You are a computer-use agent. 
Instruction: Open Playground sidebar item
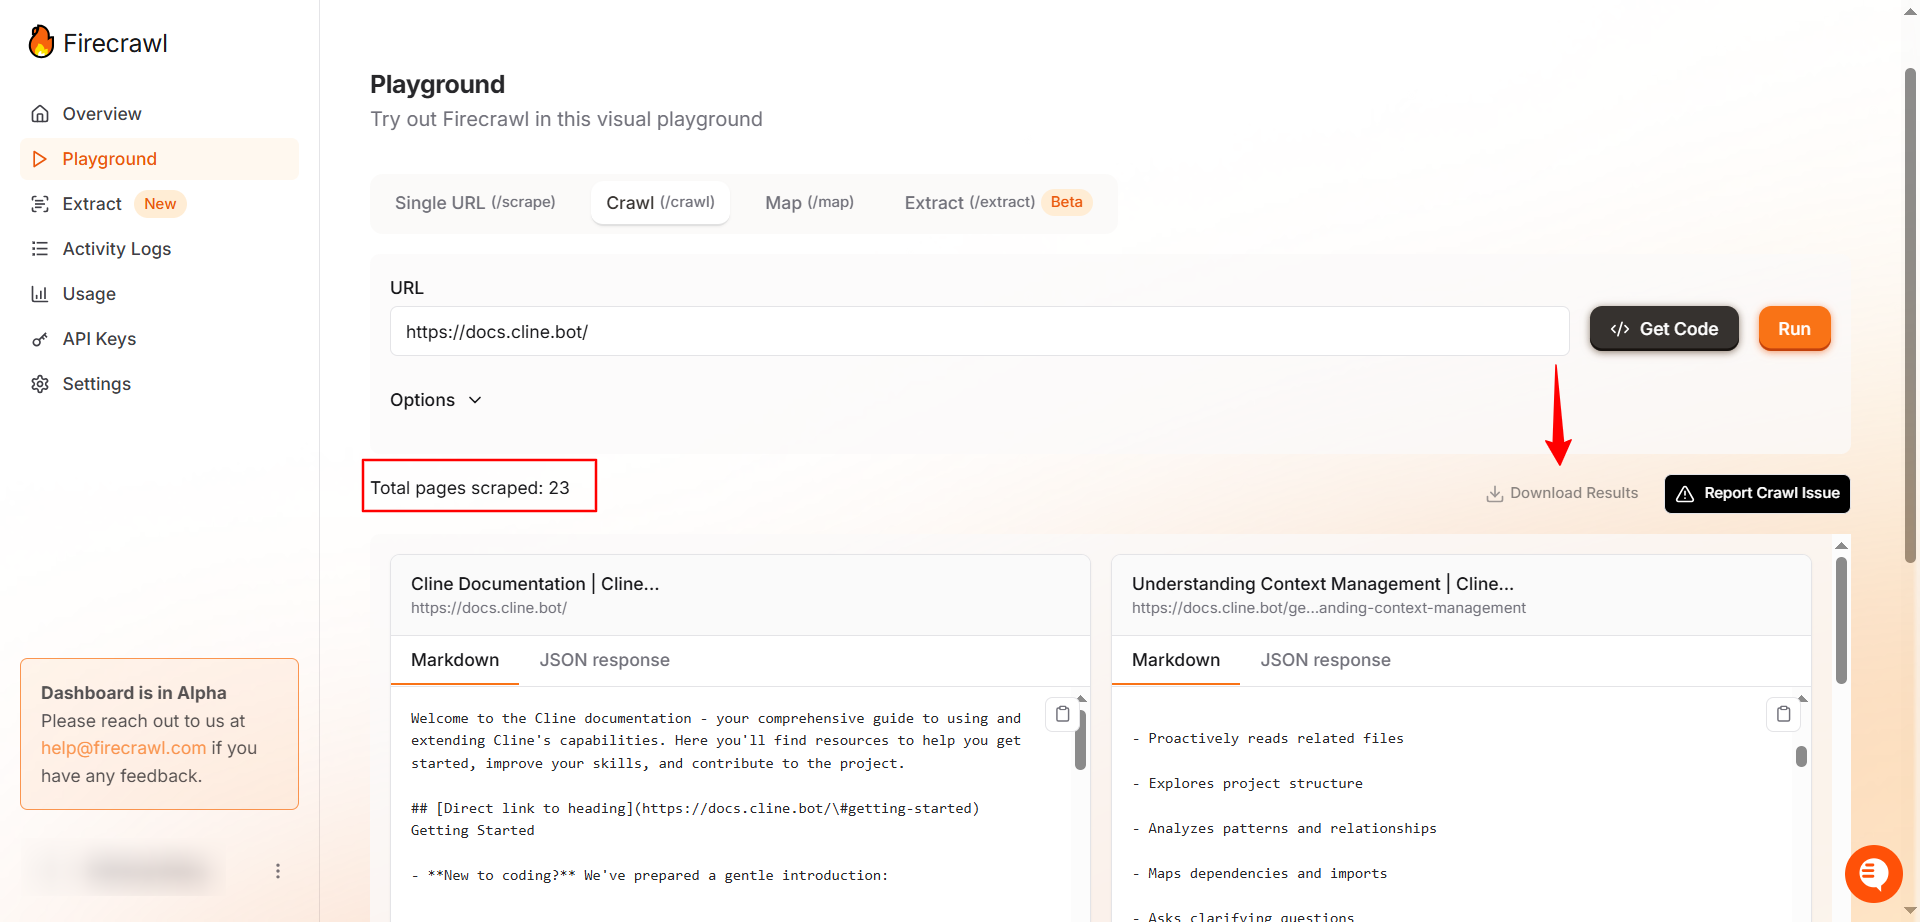pos(159,159)
